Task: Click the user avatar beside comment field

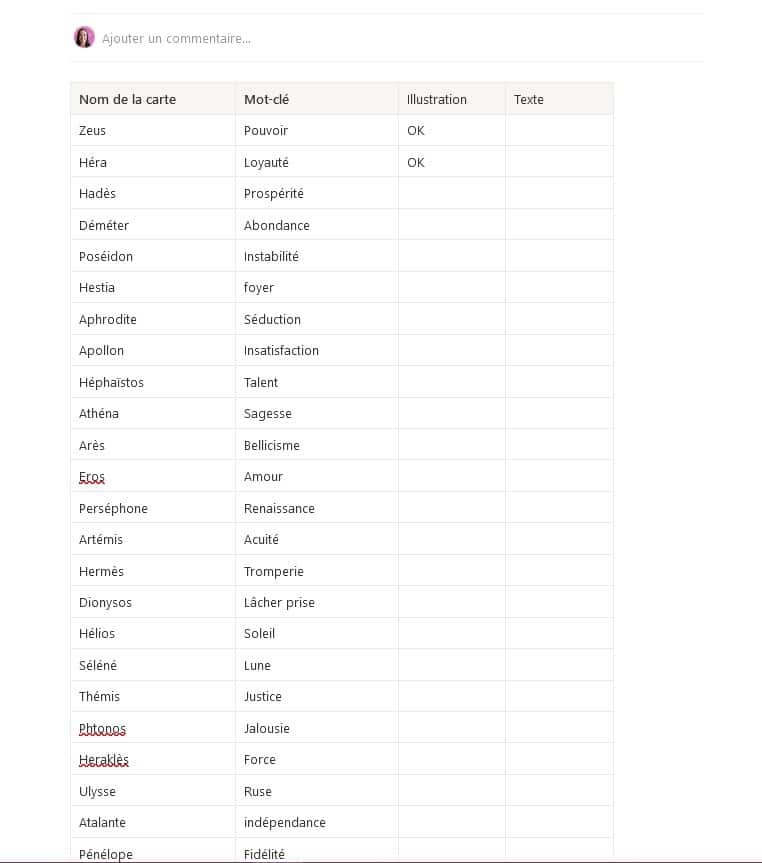Action: click(84, 37)
